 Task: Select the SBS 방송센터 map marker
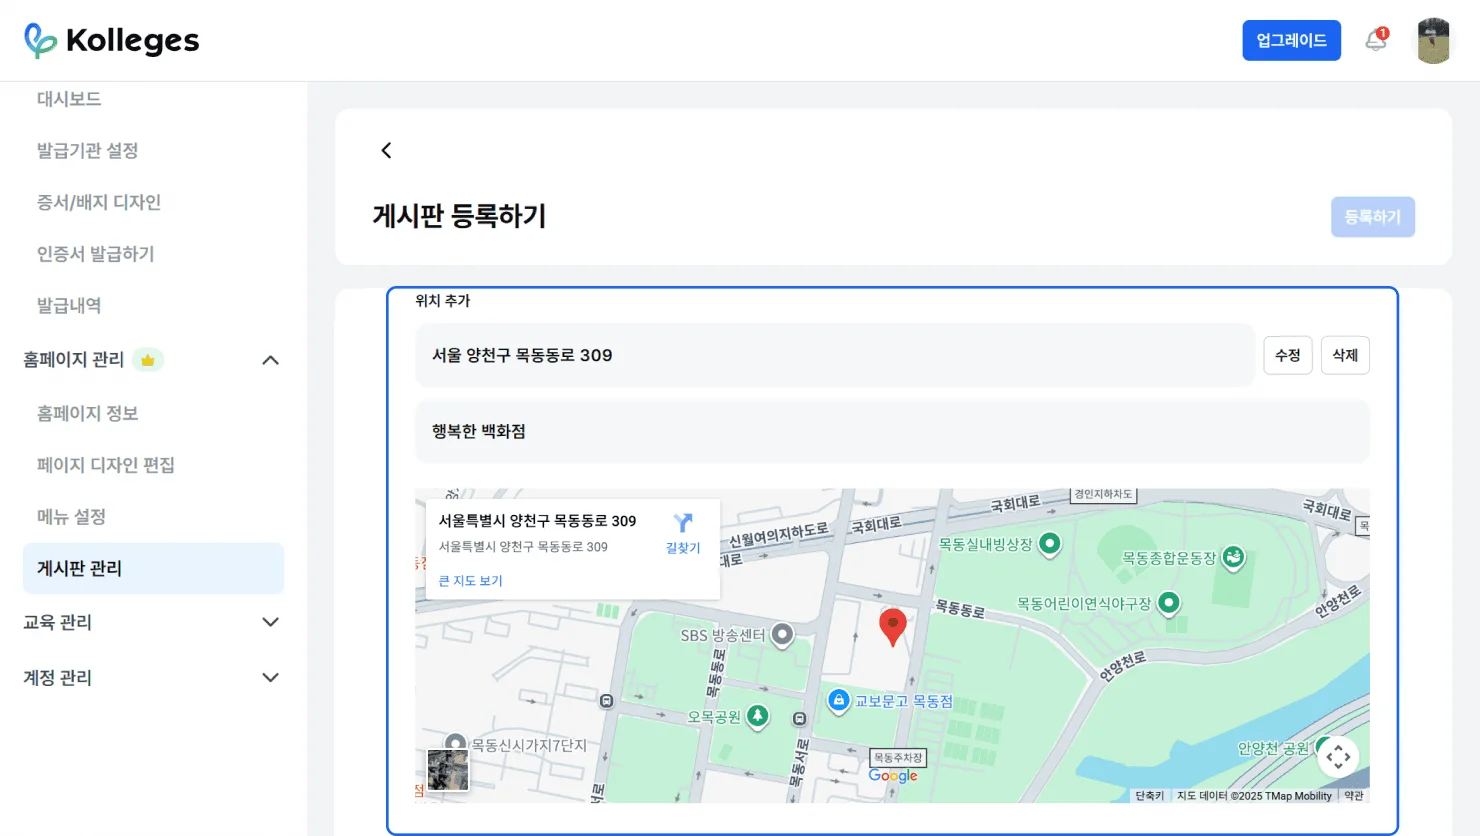(782, 634)
